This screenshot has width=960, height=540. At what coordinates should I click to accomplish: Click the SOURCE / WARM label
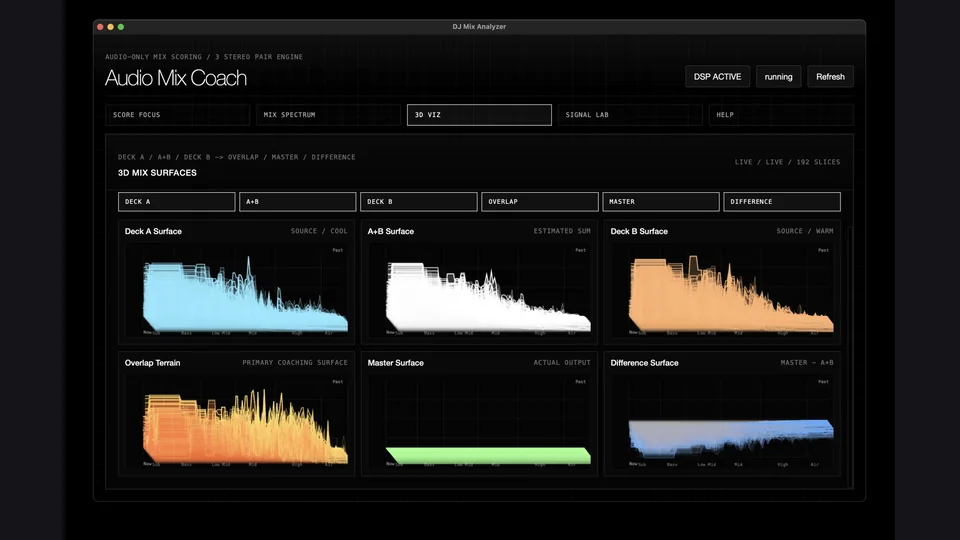coord(804,231)
